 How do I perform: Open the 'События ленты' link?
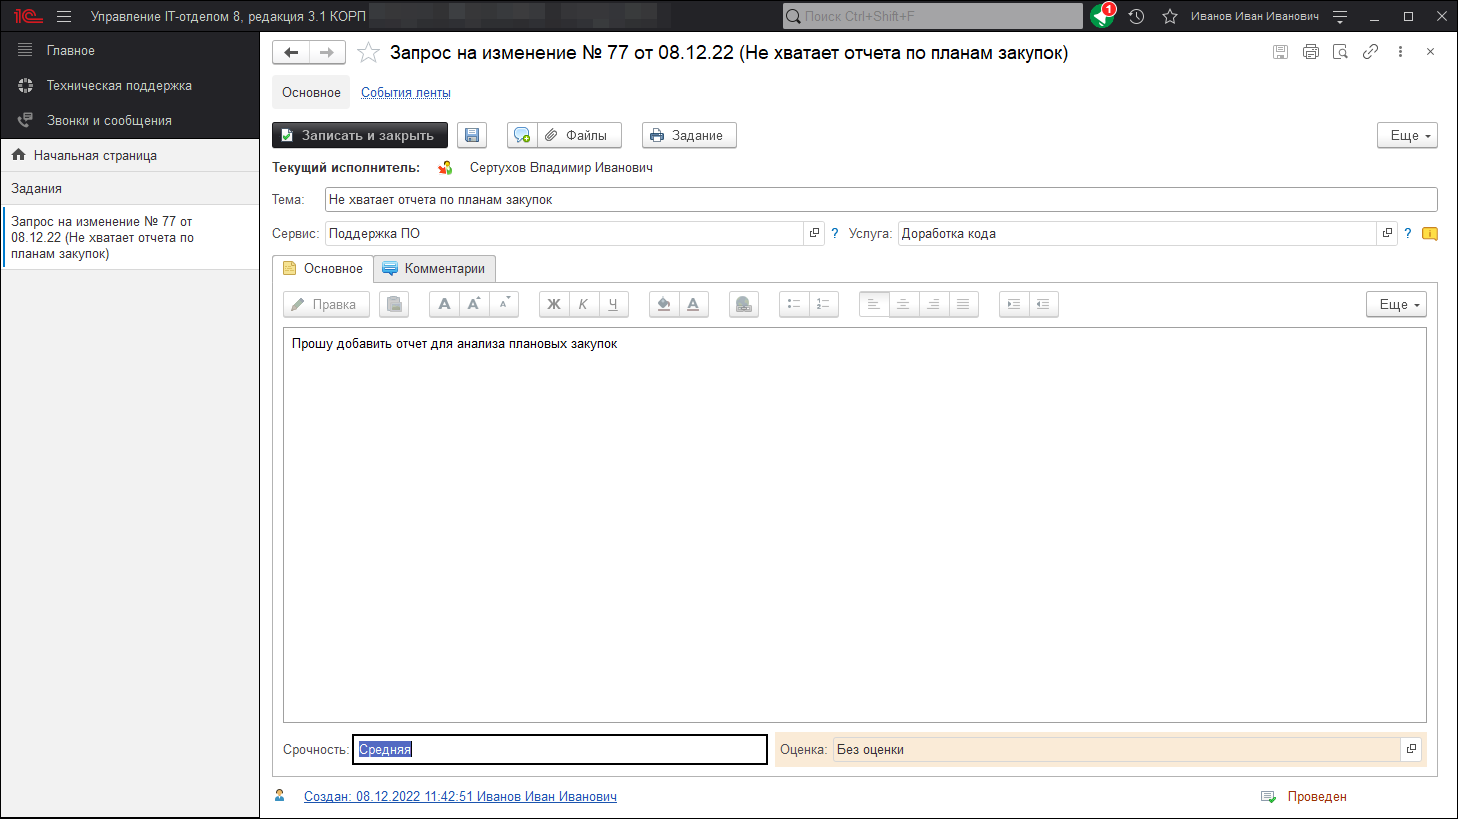(x=406, y=93)
